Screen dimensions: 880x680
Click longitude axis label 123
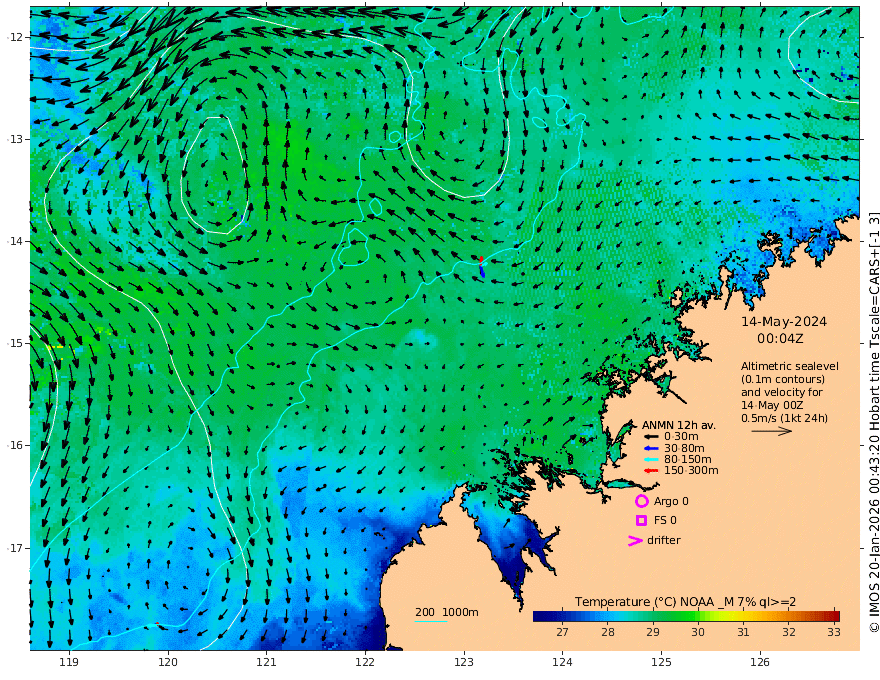(x=464, y=662)
